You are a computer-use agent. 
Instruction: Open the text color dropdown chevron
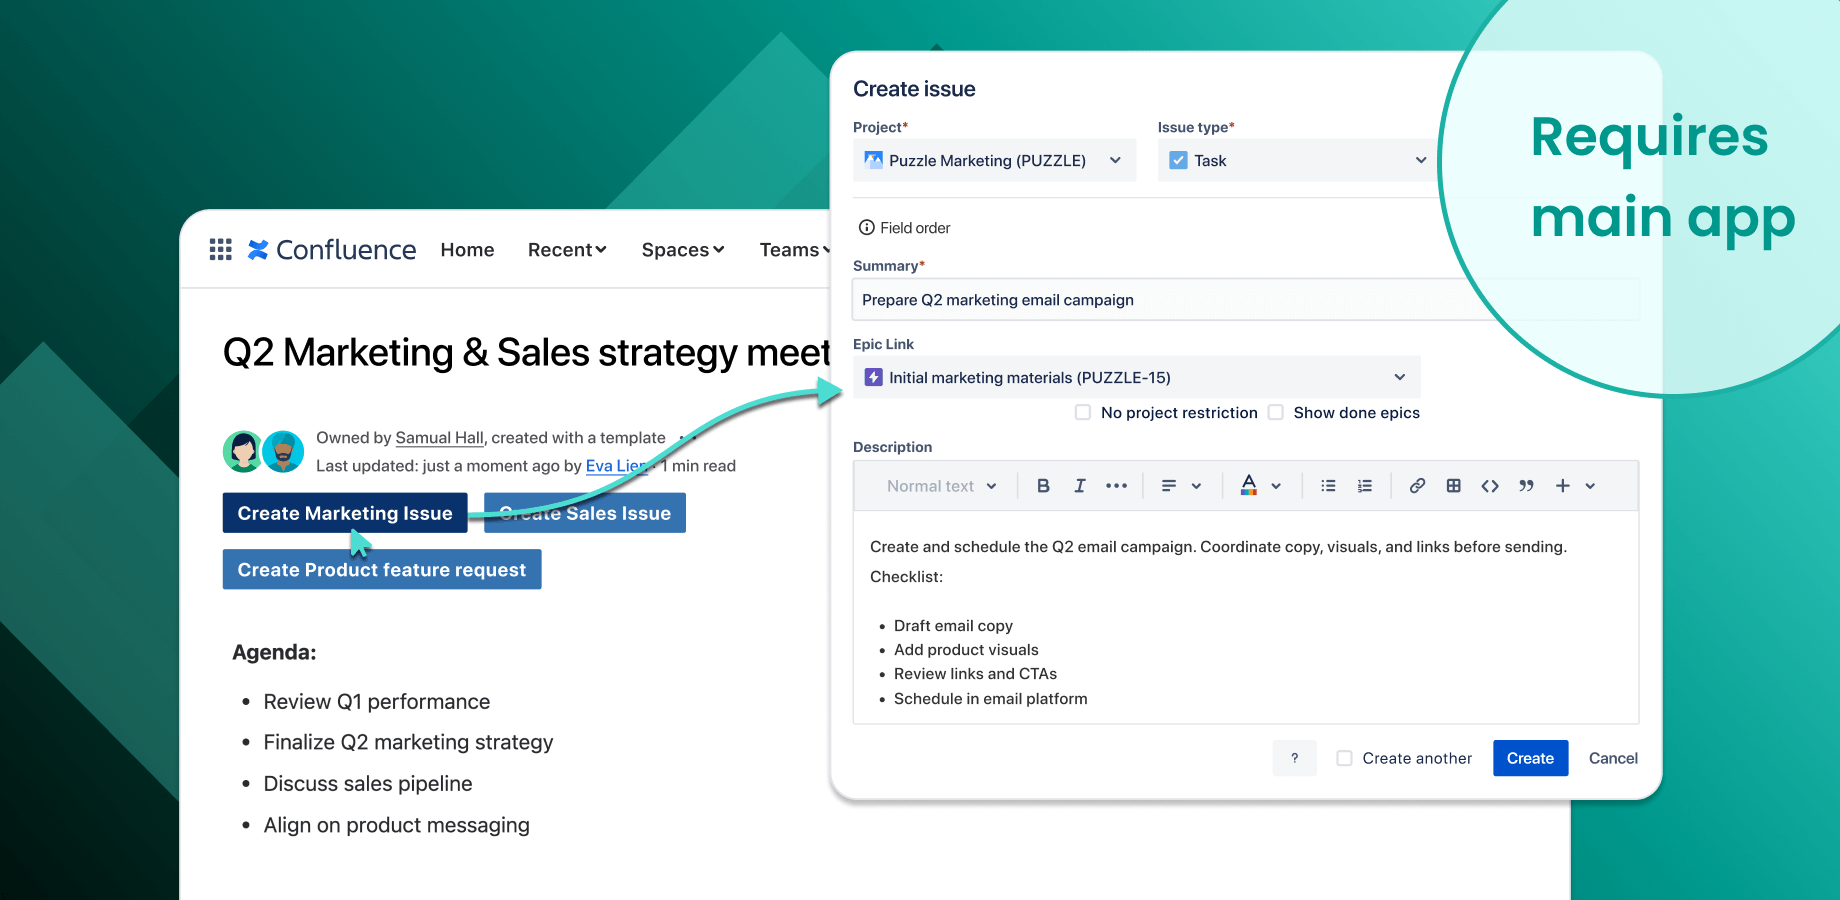(x=1276, y=486)
